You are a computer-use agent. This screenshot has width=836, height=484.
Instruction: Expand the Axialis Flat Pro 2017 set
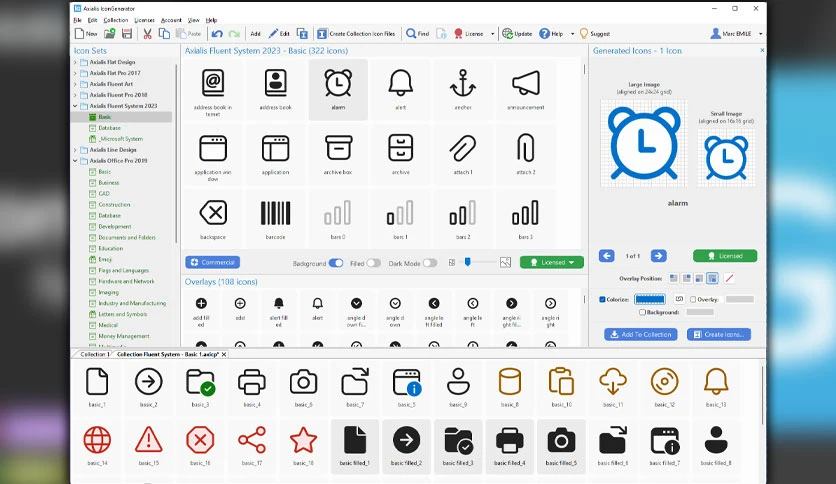point(75,73)
